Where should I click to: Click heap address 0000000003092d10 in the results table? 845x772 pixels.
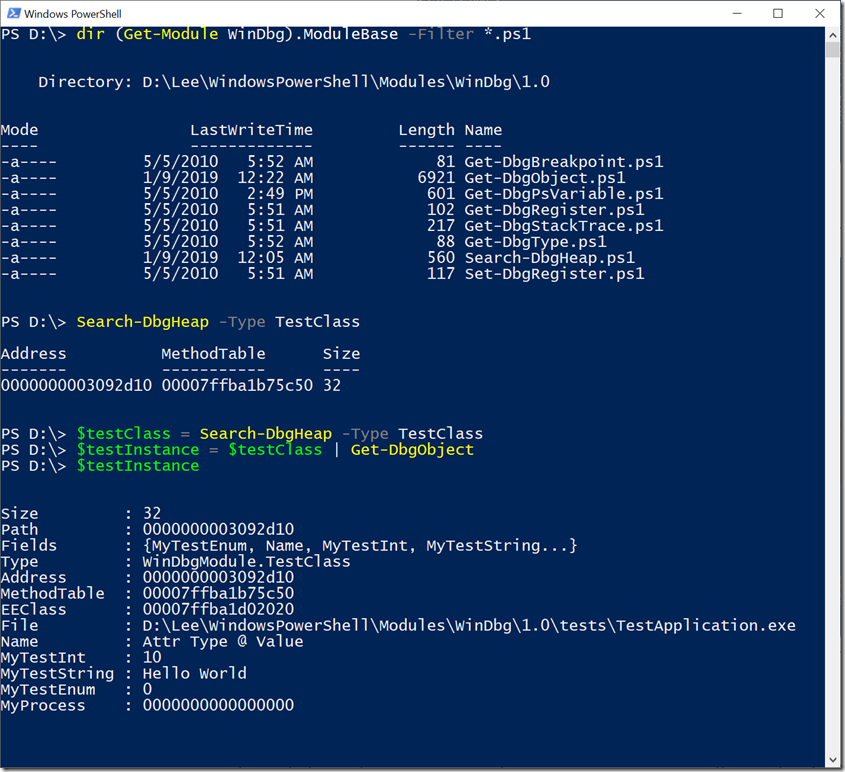[76, 385]
